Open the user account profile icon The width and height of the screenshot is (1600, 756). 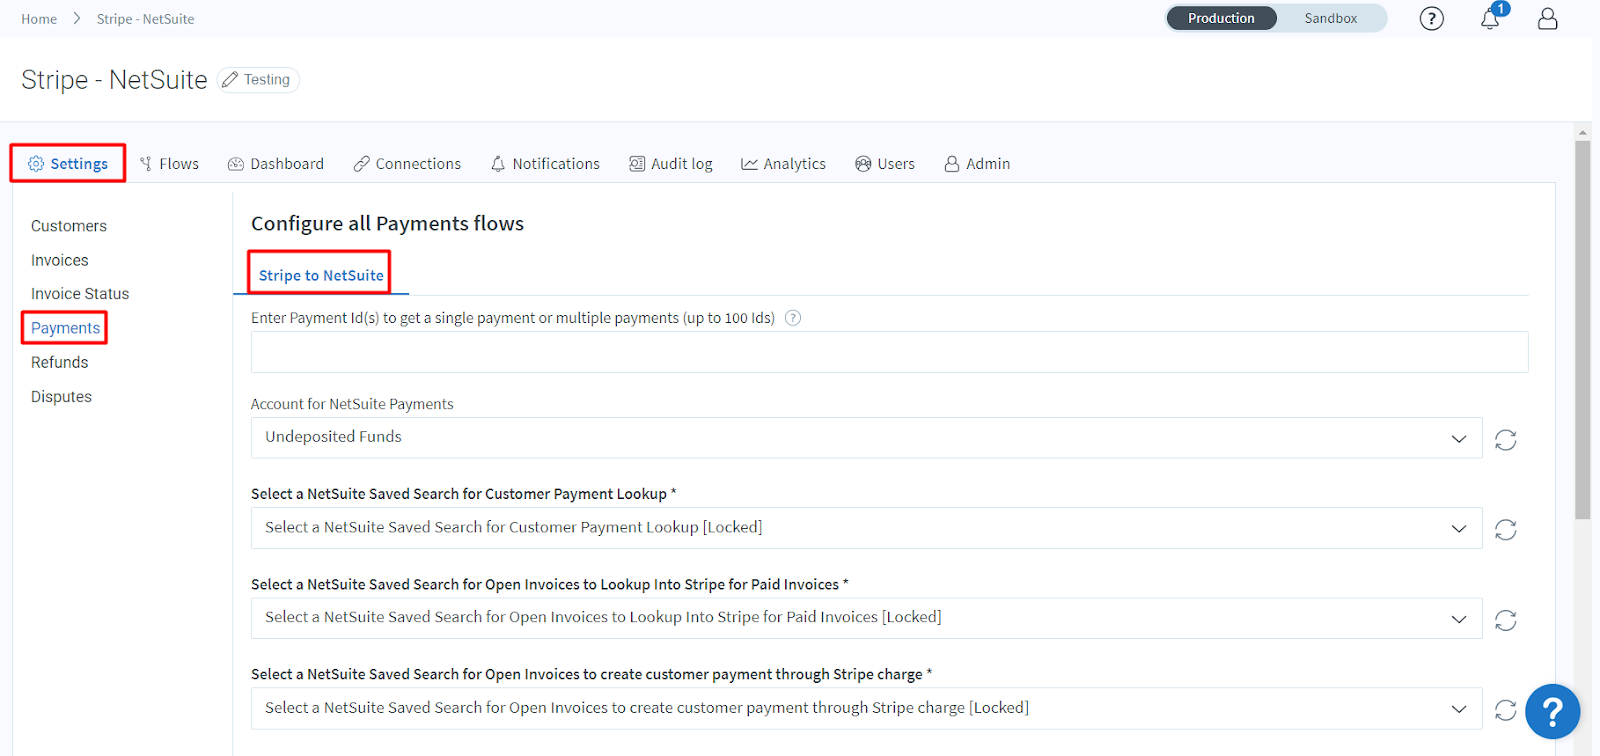pyautogui.click(x=1547, y=18)
